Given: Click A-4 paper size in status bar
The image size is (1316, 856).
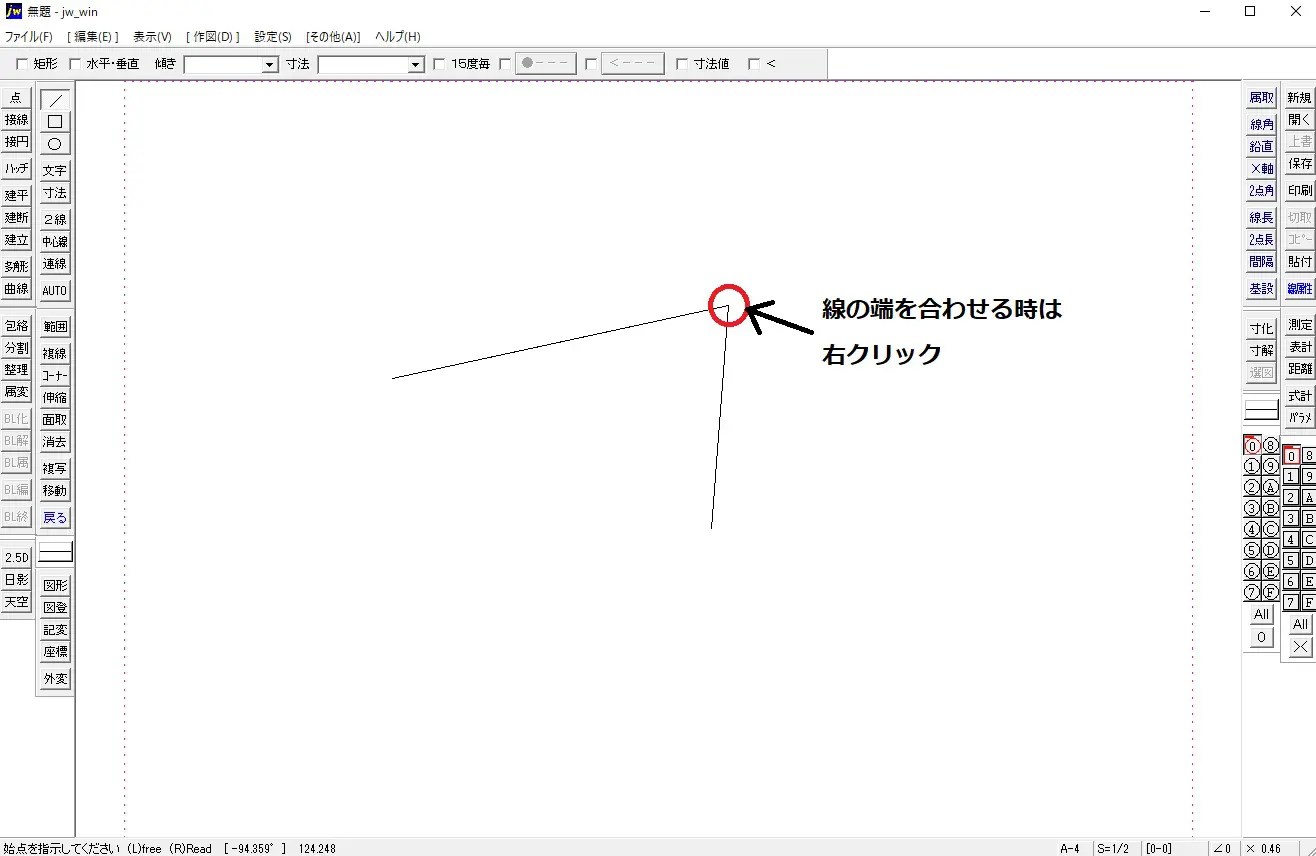Looking at the screenshot, I should click(1069, 848).
